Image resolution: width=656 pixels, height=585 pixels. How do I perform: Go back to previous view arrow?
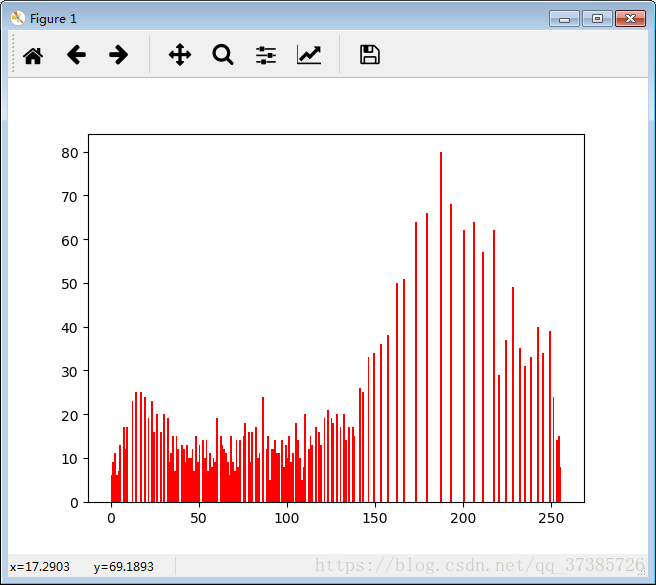[76, 55]
